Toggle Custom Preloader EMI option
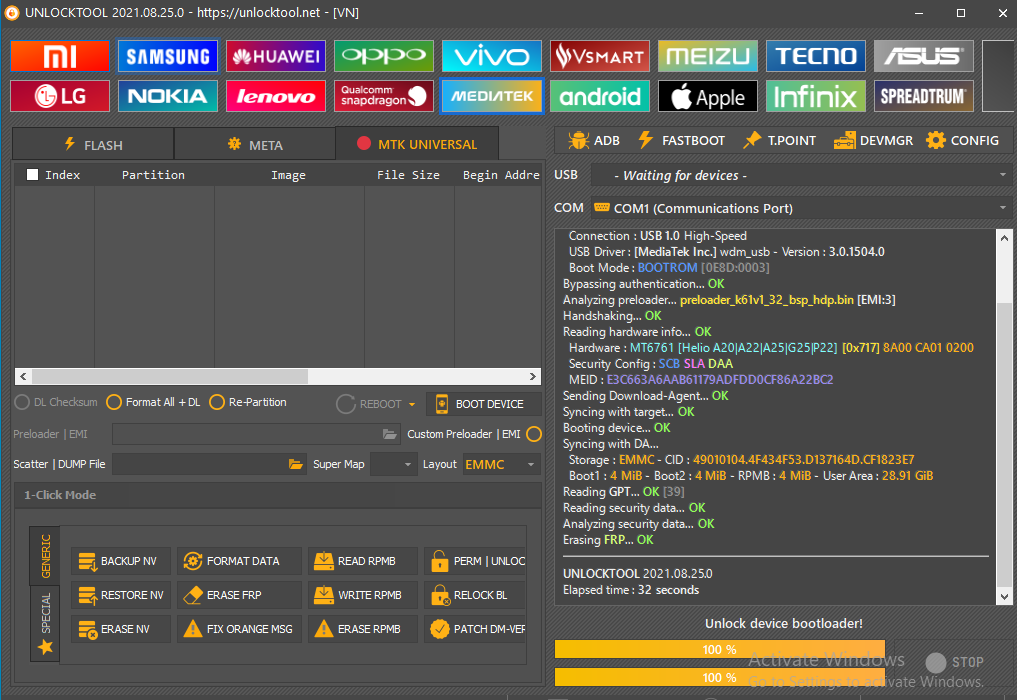This screenshot has height=700, width=1017. pos(534,434)
